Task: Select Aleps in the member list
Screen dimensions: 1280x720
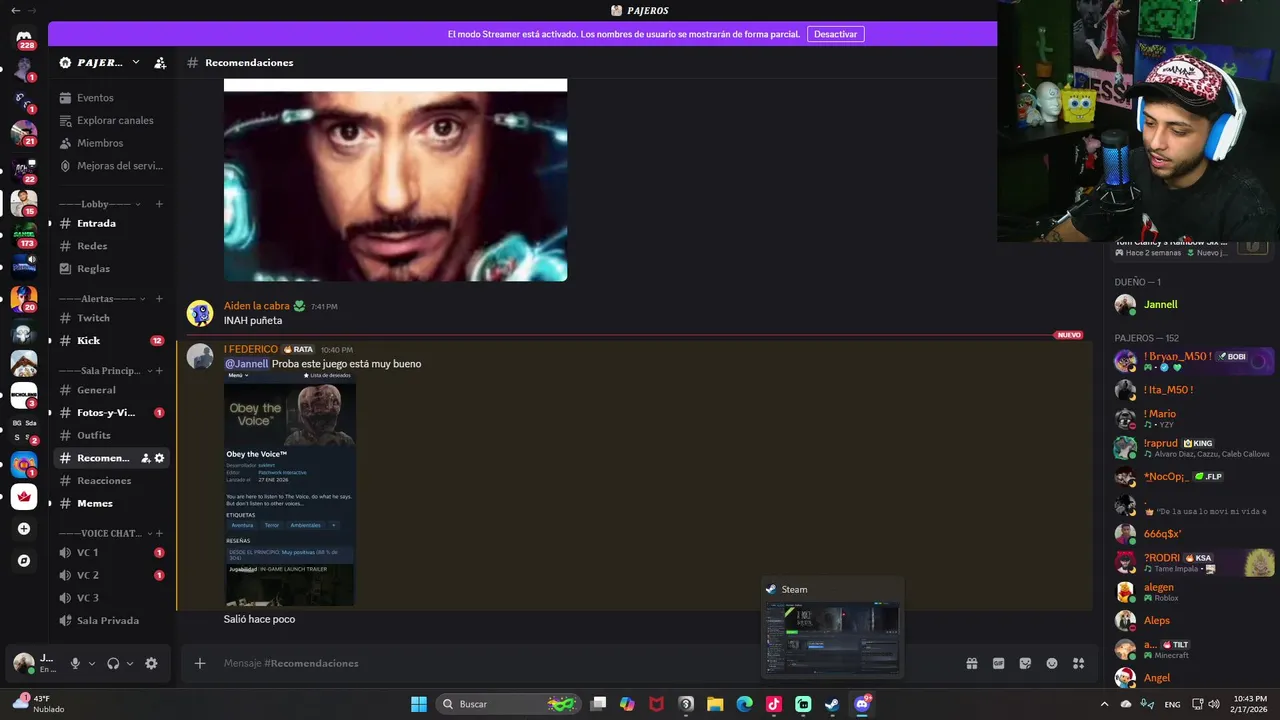Action: pos(1190,620)
